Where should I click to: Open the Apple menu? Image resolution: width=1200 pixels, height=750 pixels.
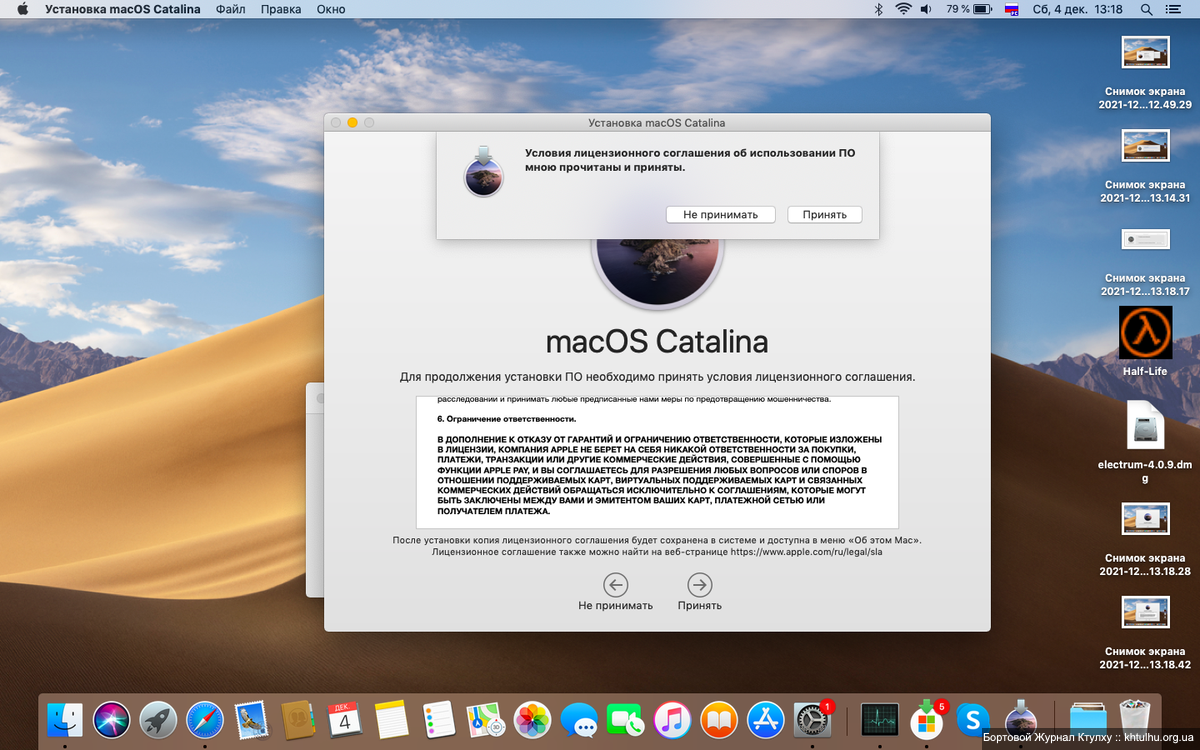coord(22,9)
